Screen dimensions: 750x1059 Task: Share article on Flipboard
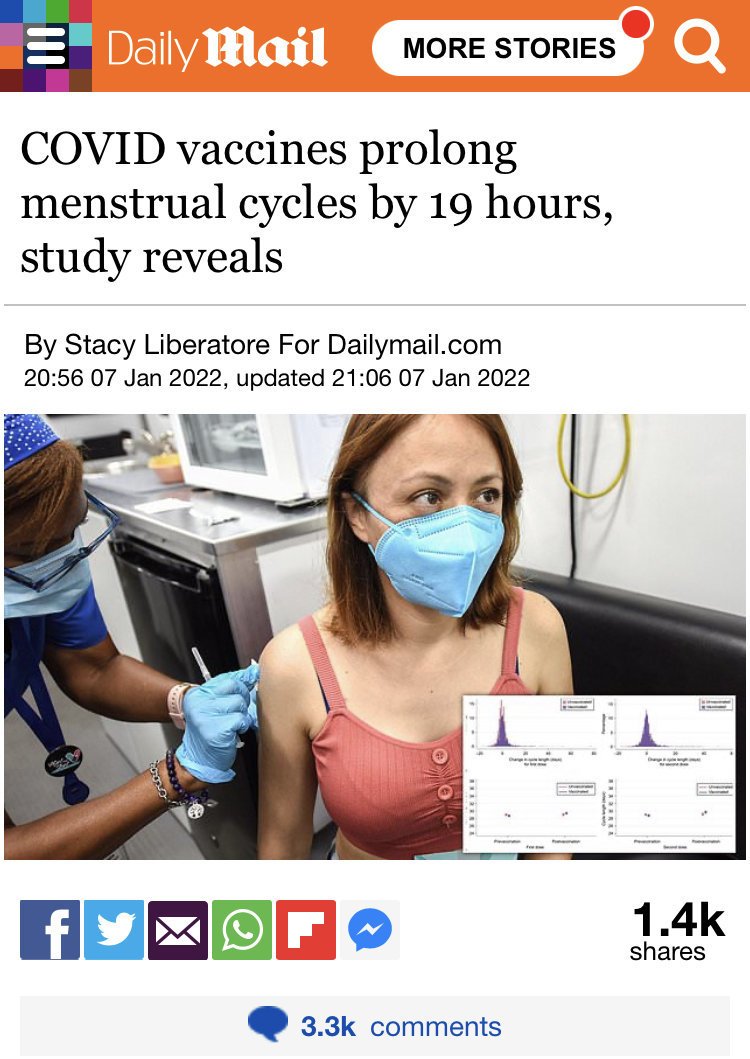coord(306,930)
